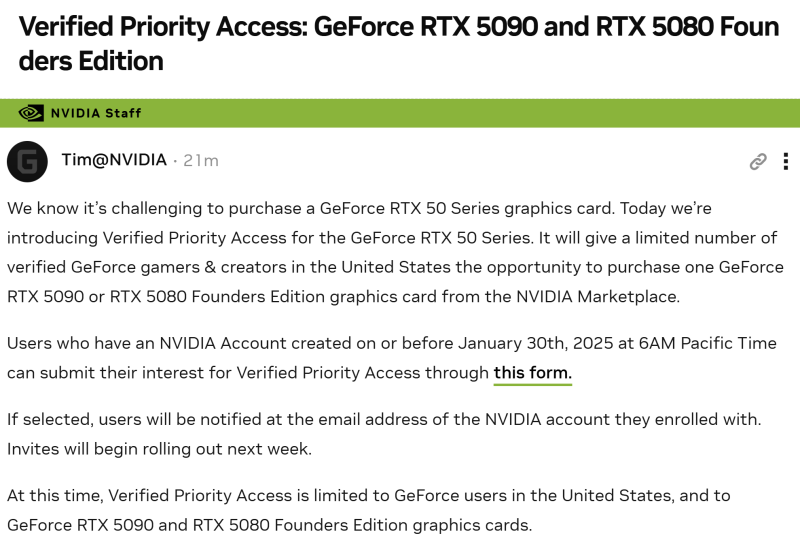Click the sentence starting "At this time, Verified Priority"
Screen dimensions: 800x555
pyautogui.click(x=368, y=495)
